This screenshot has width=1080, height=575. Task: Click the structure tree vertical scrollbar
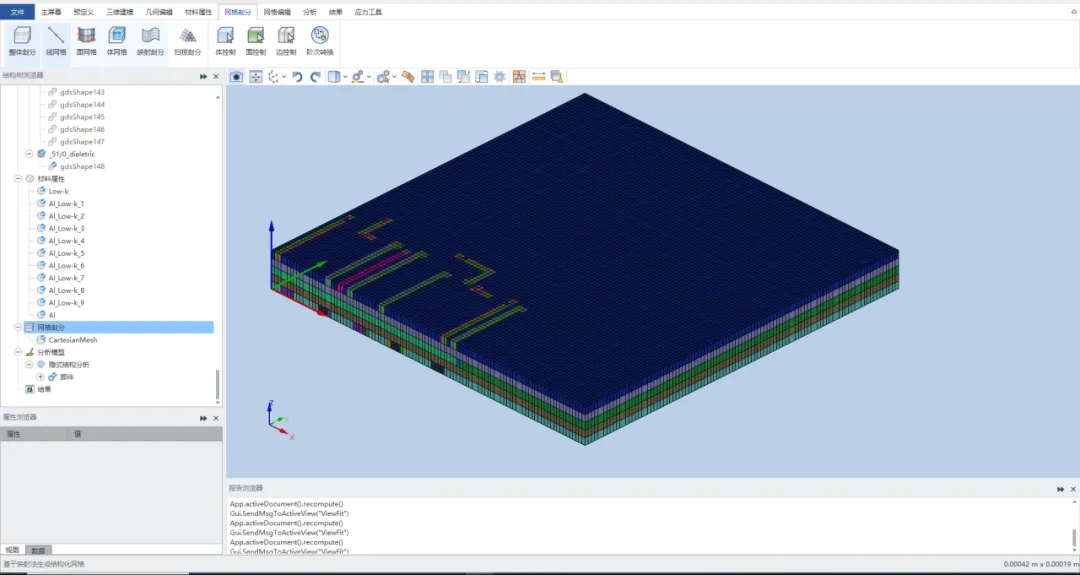tap(217, 384)
